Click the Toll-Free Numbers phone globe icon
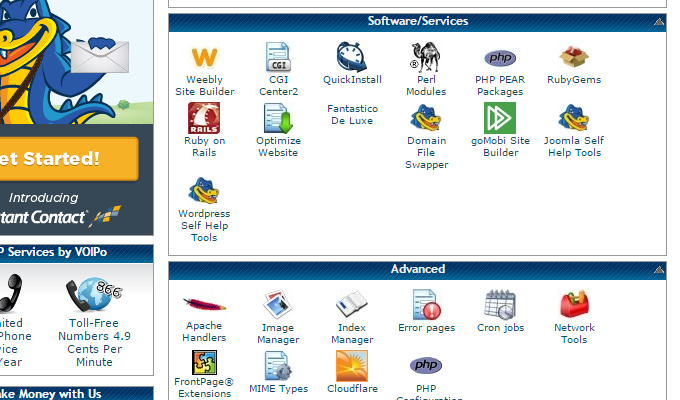The height and width of the screenshot is (400, 680). coord(94,295)
